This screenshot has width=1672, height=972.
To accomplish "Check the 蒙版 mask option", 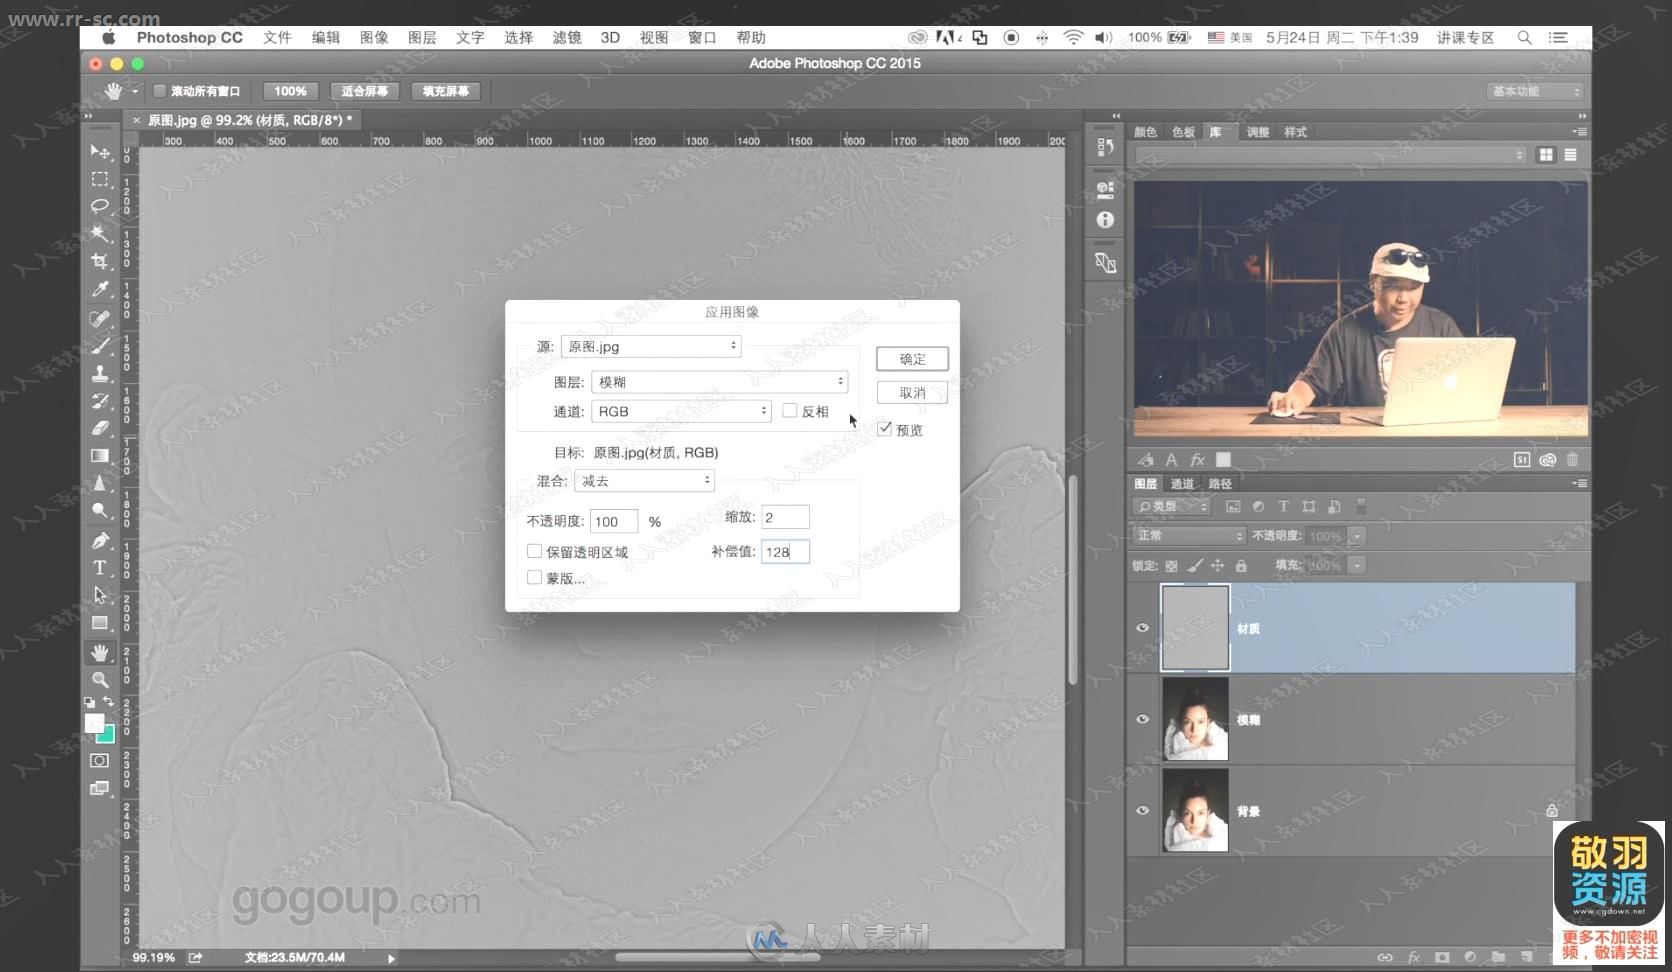I will 534,577.
